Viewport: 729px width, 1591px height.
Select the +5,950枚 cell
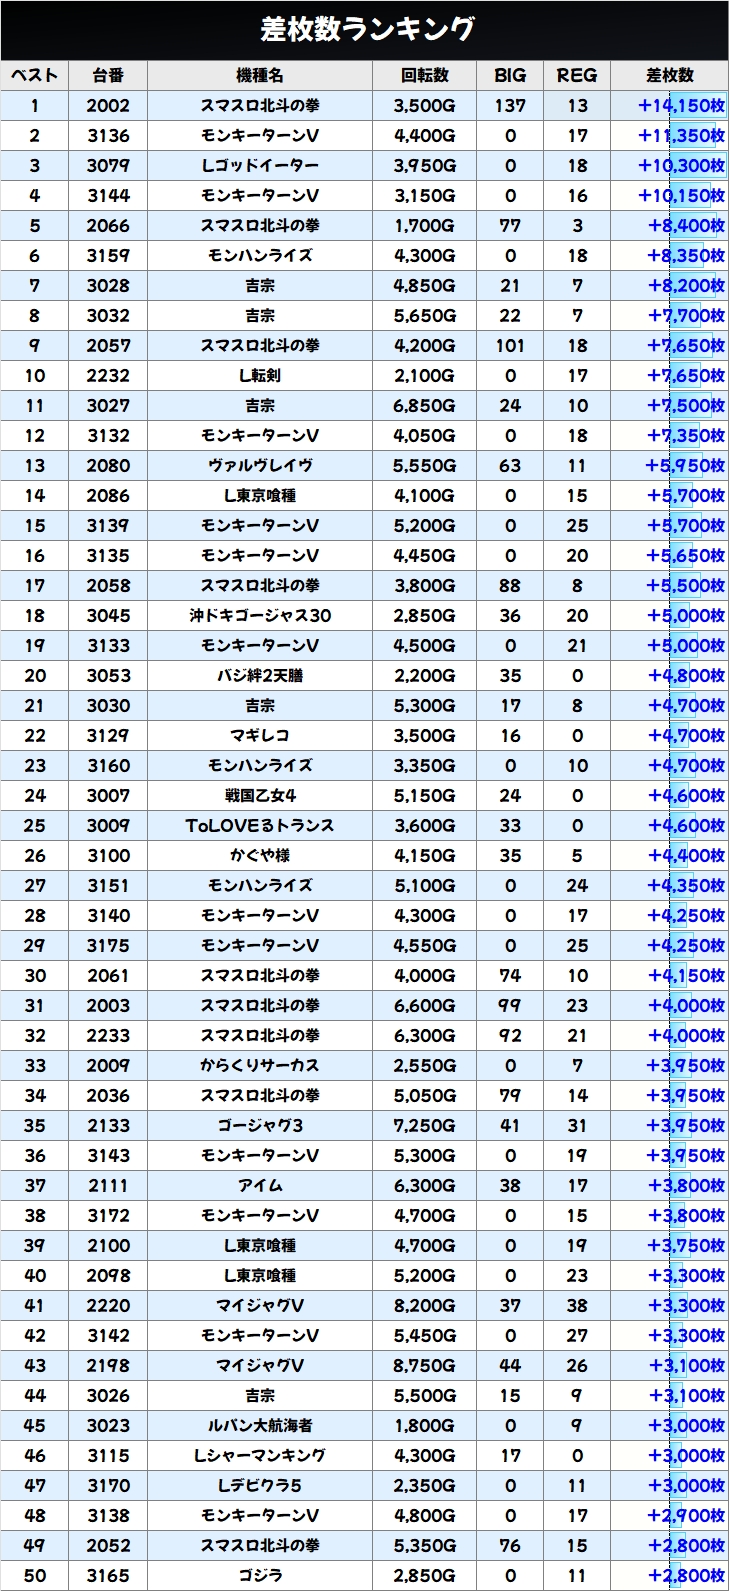[x=669, y=466]
